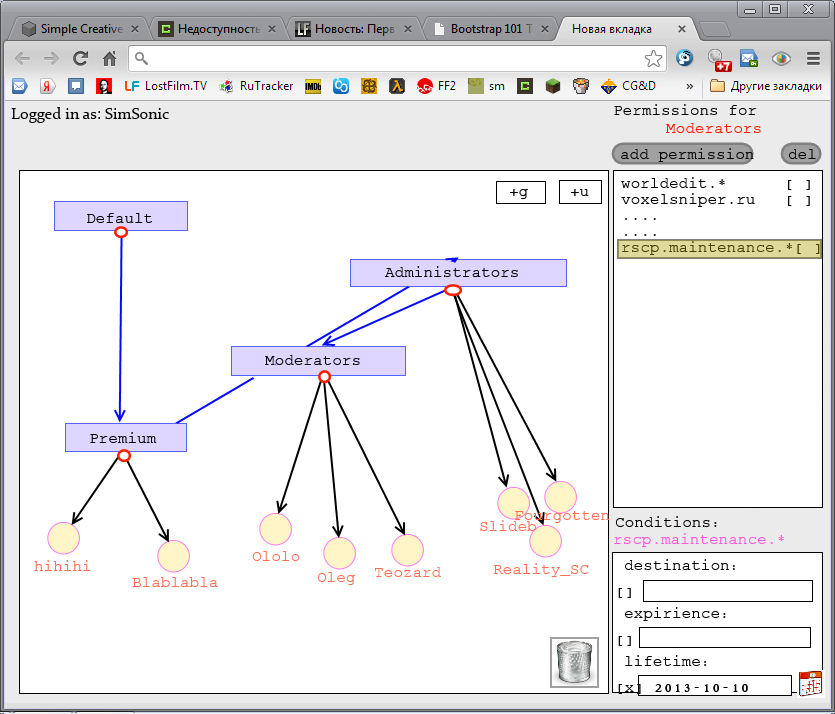Select the Administrators group box
The width and height of the screenshot is (835, 714).
pyautogui.click(x=458, y=273)
